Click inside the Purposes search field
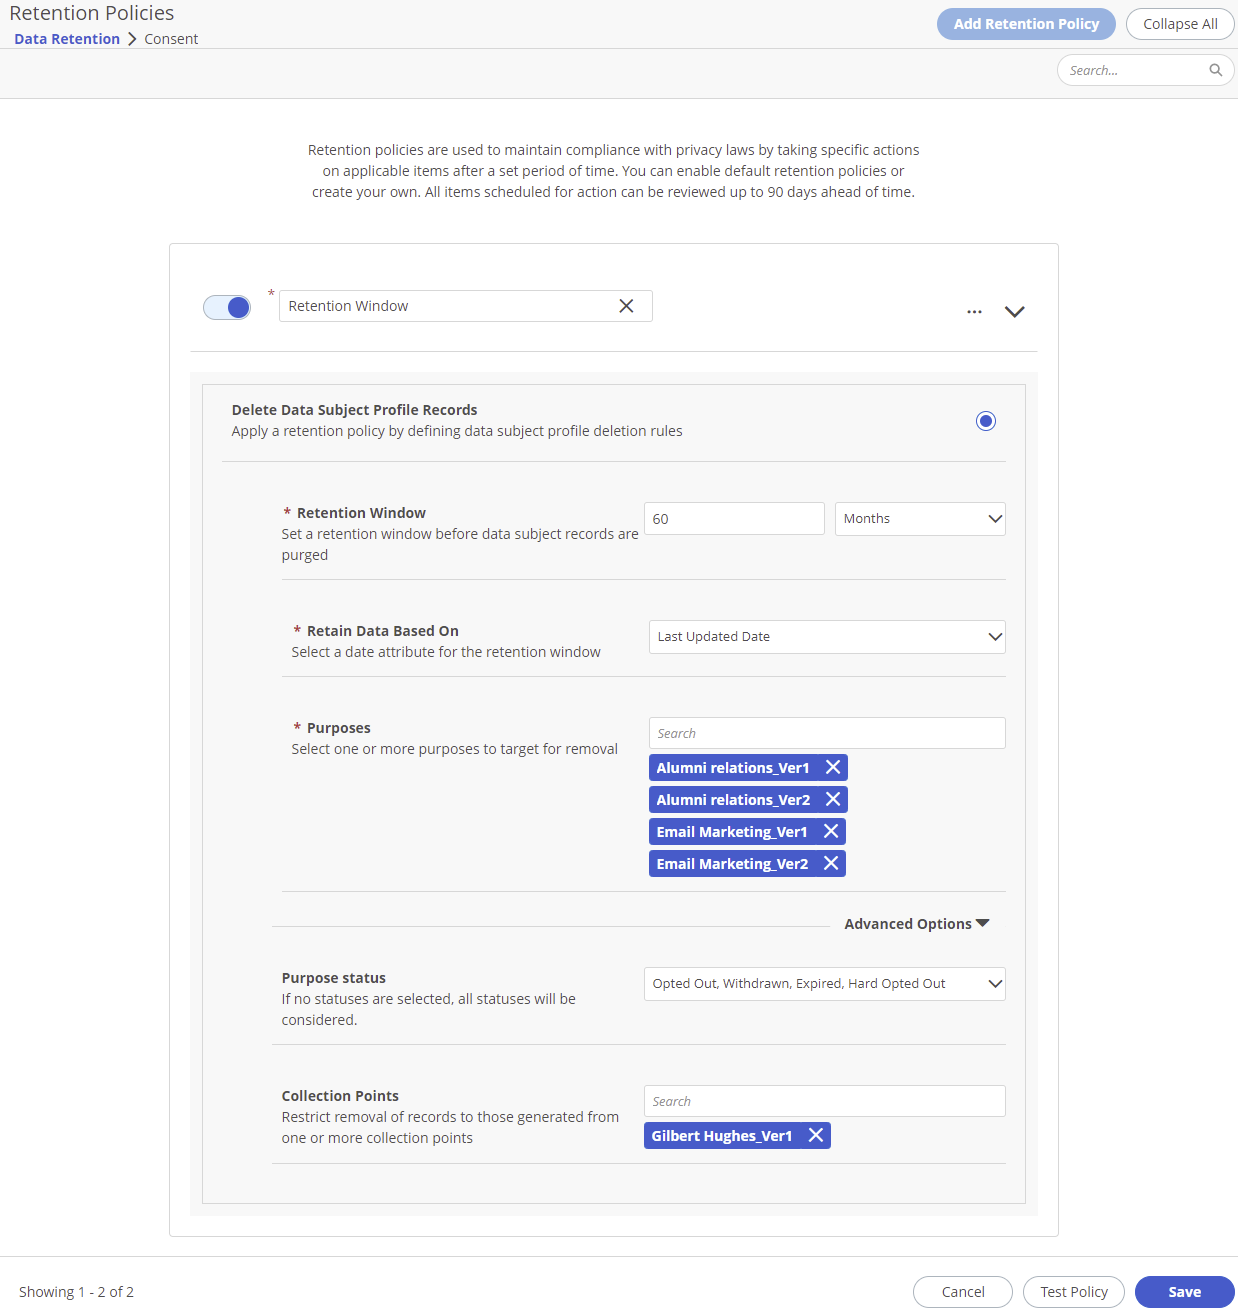1238x1316 pixels. (826, 732)
